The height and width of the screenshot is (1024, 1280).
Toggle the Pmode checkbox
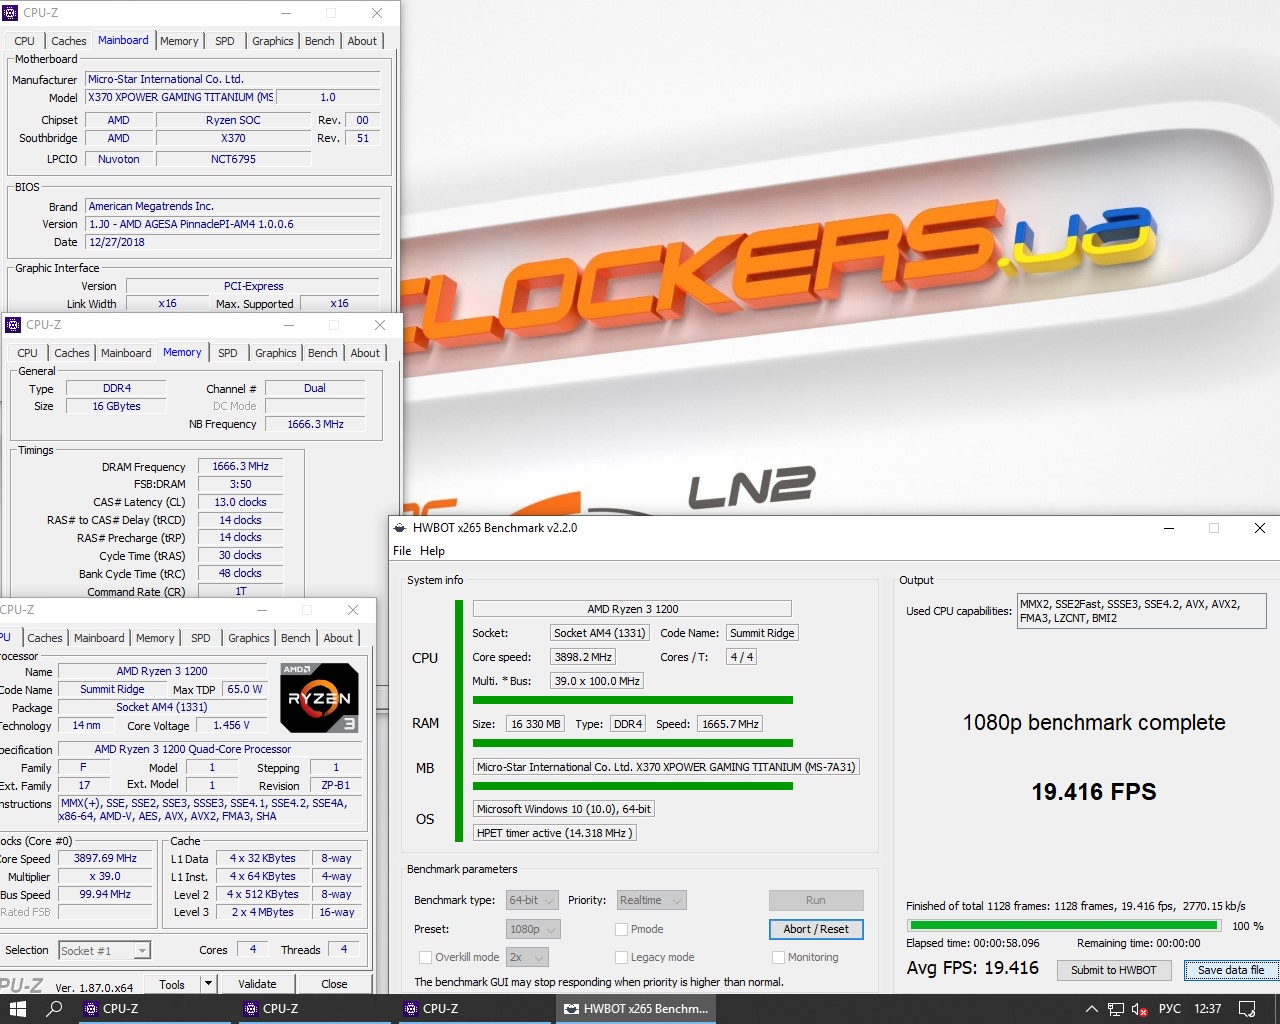[x=621, y=929]
